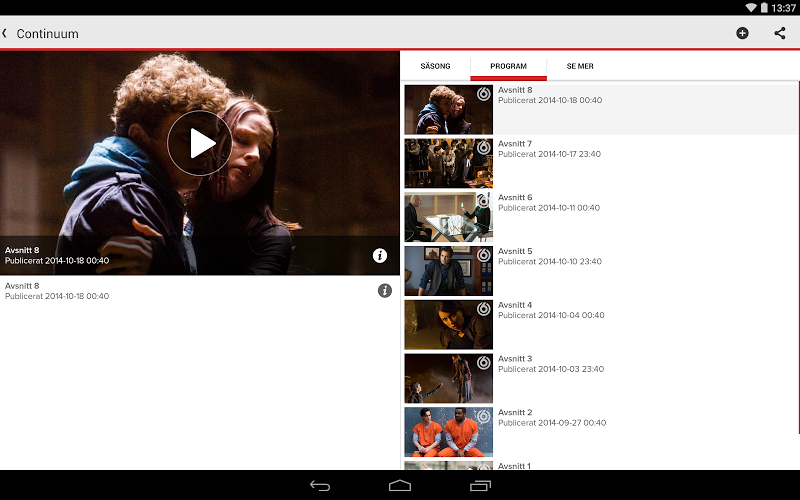Tap the Android home navigation button
Image resolution: width=800 pixels, height=500 pixels.
pos(400,486)
